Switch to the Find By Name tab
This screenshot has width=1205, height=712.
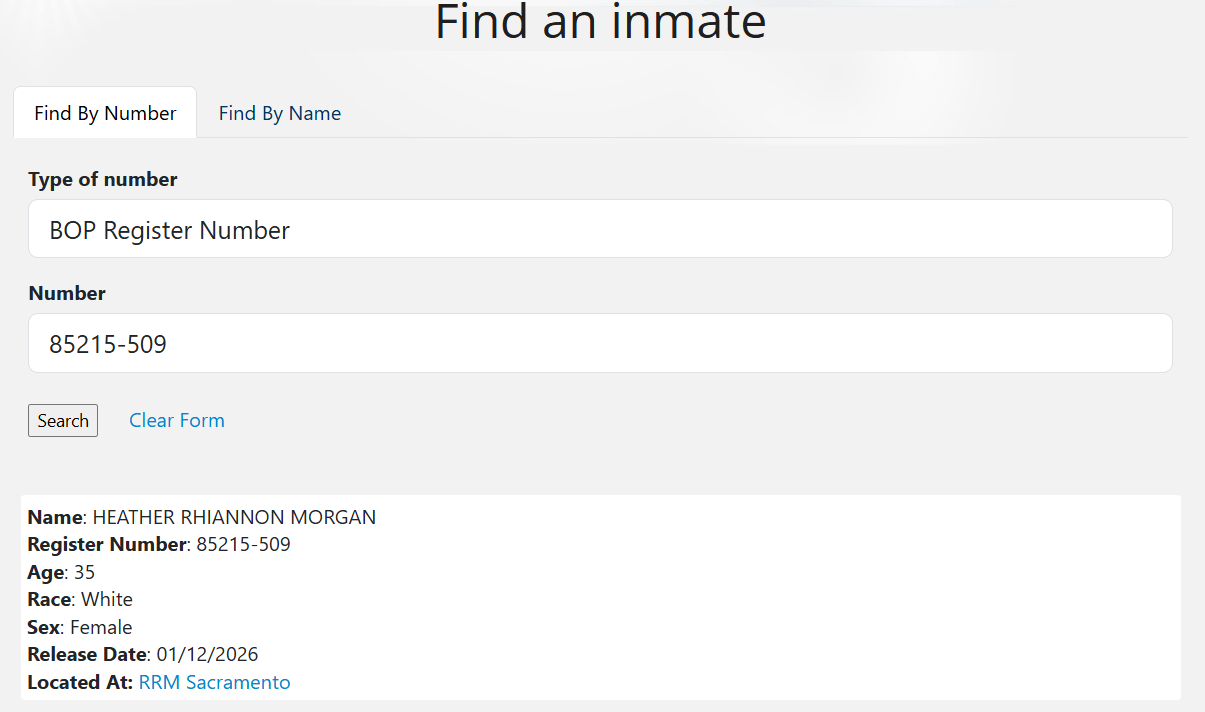[x=280, y=113]
